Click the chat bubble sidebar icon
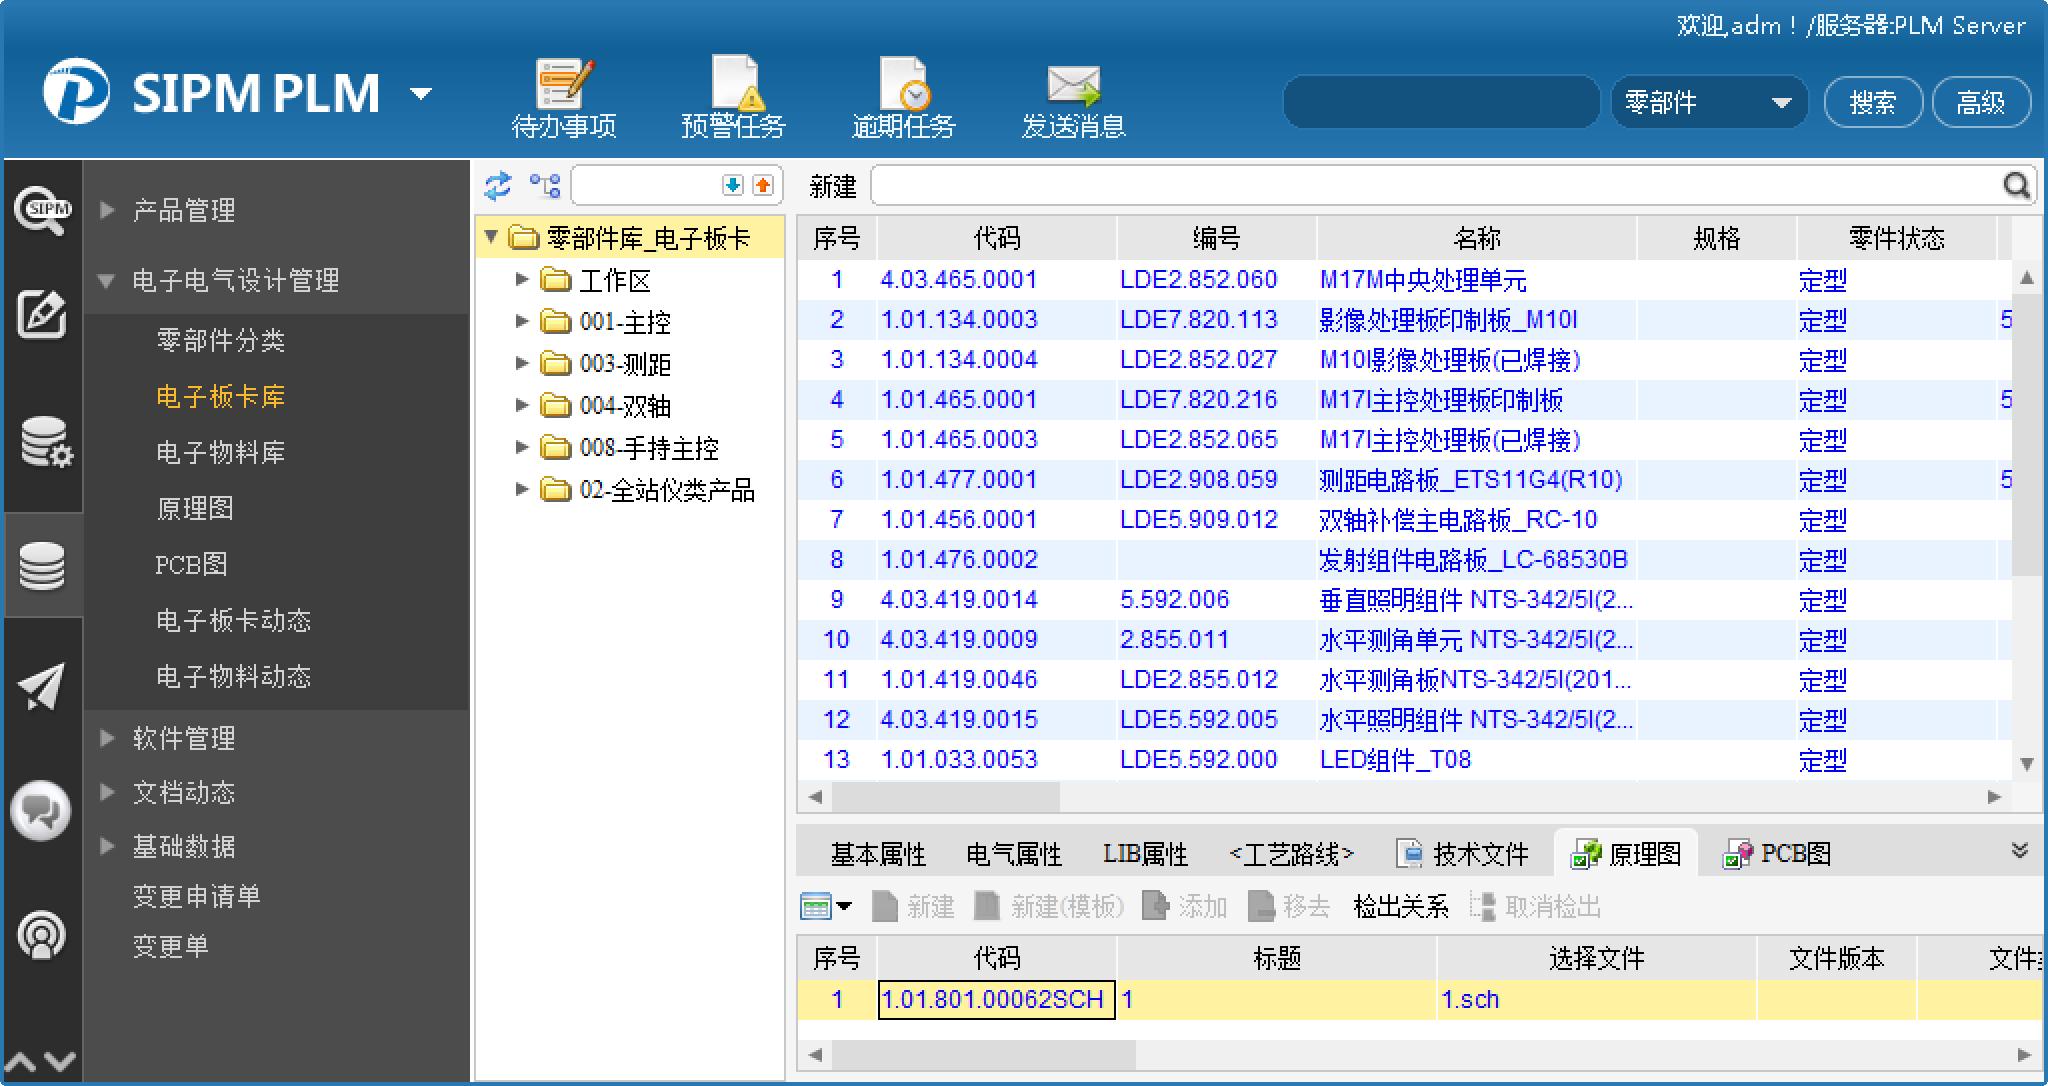 [41, 811]
